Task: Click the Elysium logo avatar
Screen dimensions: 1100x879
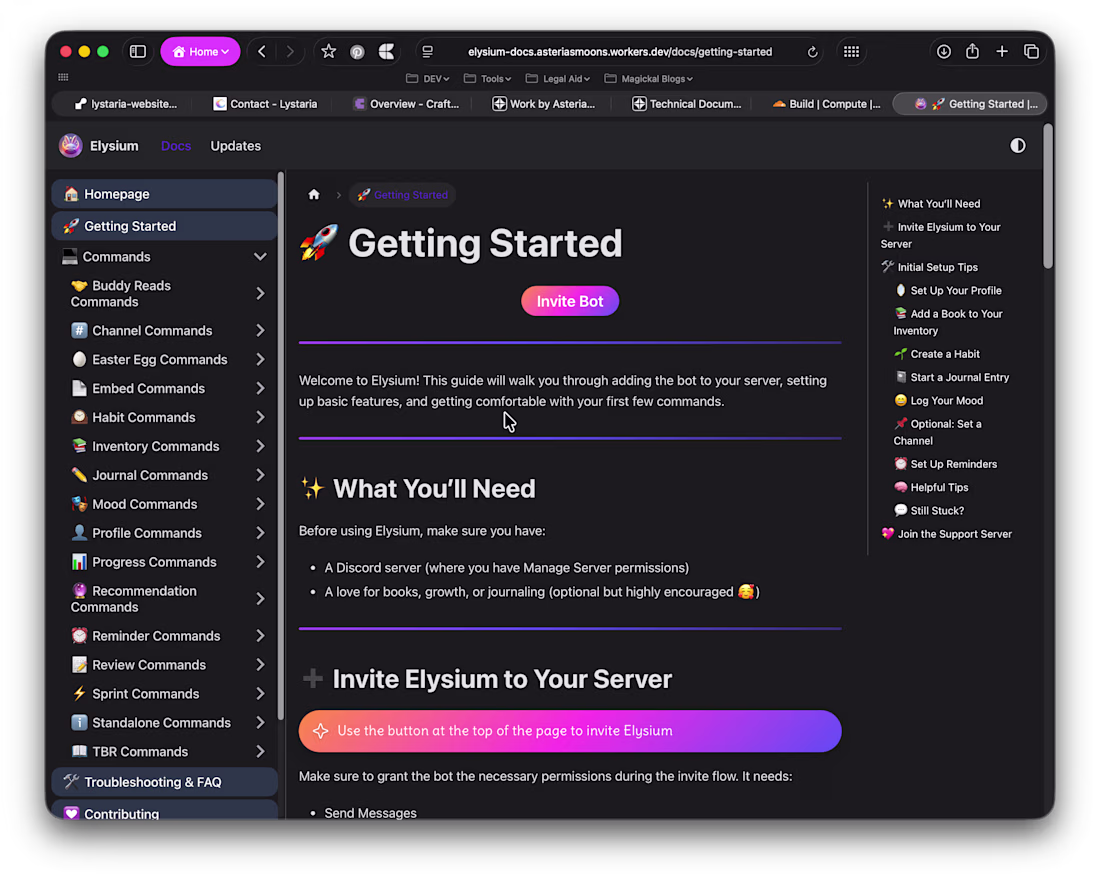Action: (70, 145)
